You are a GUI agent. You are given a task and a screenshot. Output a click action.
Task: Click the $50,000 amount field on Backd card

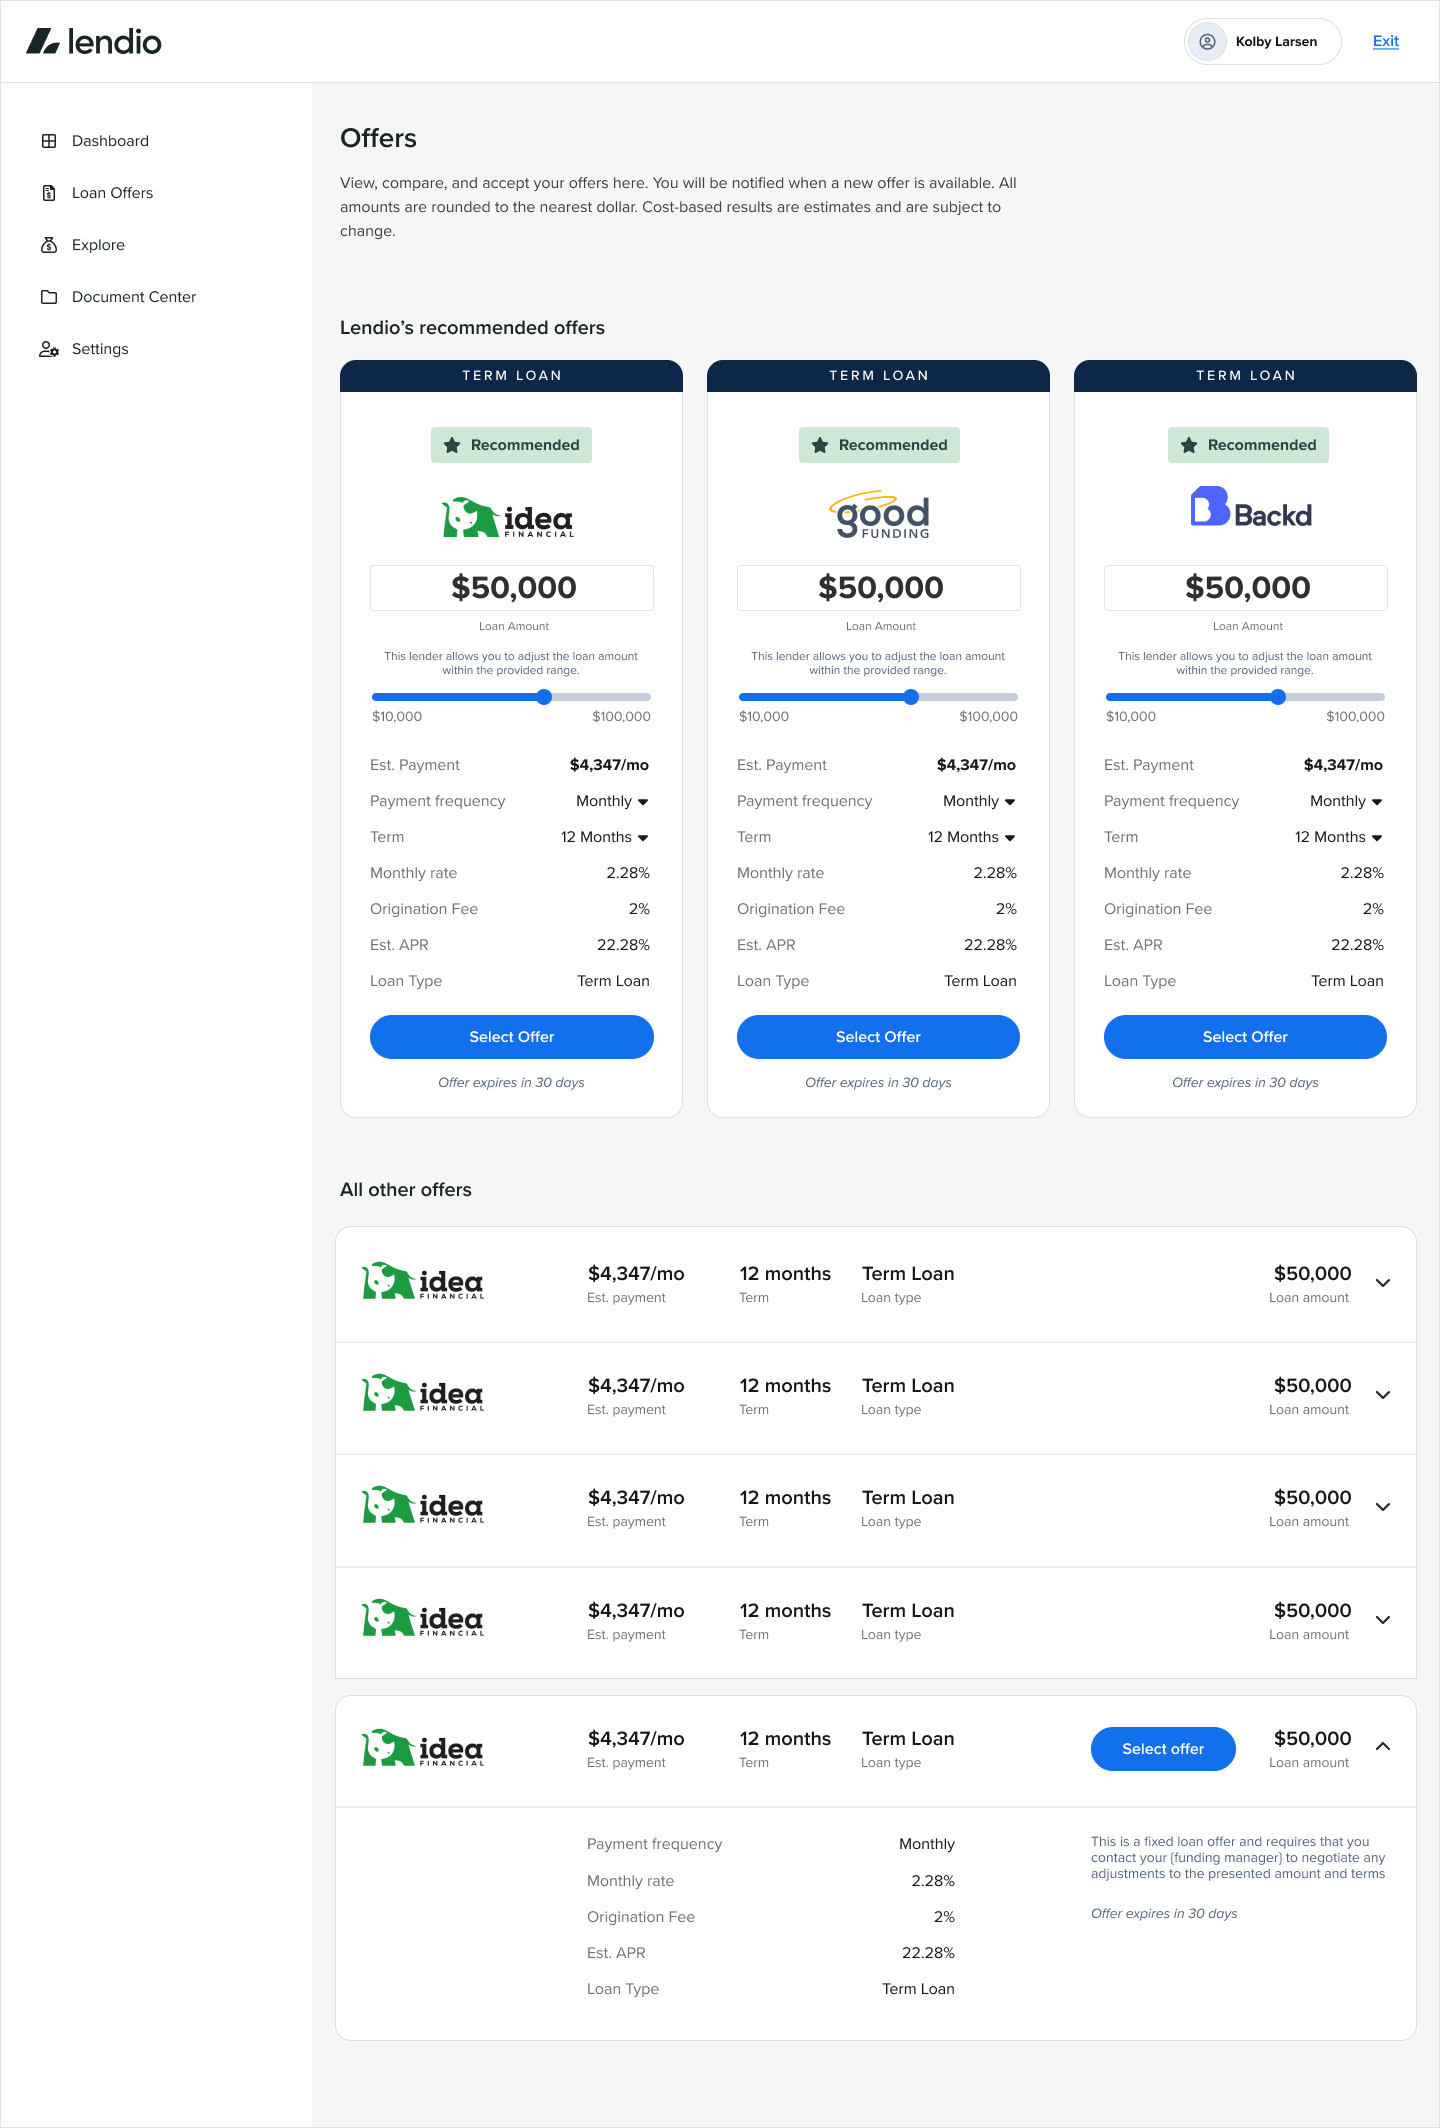click(1246, 588)
